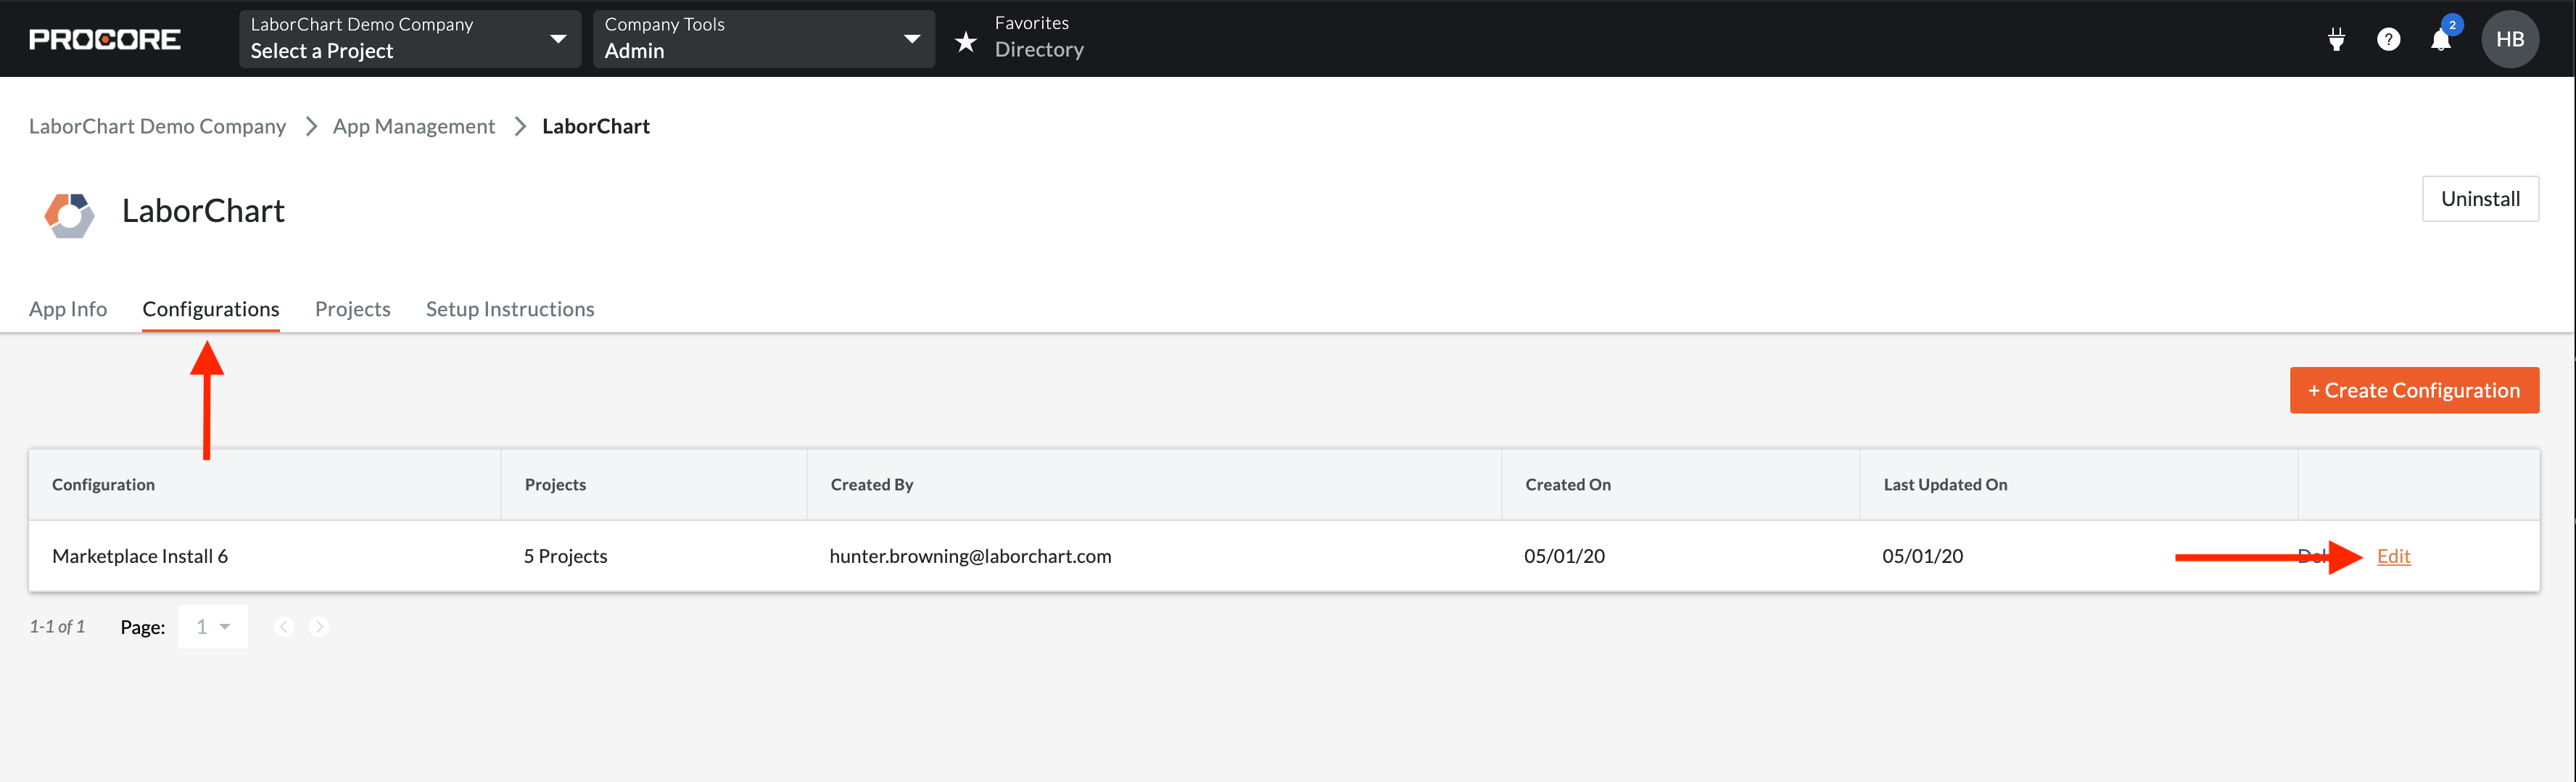Navigate to App Management breadcrumb
The image size is (2576, 782).
point(413,126)
